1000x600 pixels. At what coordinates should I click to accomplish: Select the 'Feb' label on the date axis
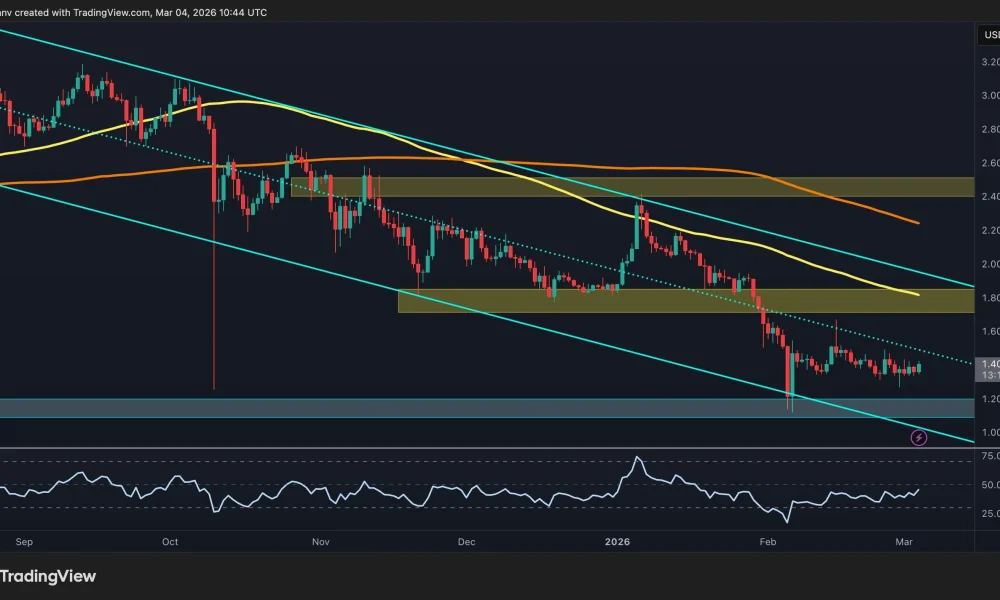pos(767,542)
